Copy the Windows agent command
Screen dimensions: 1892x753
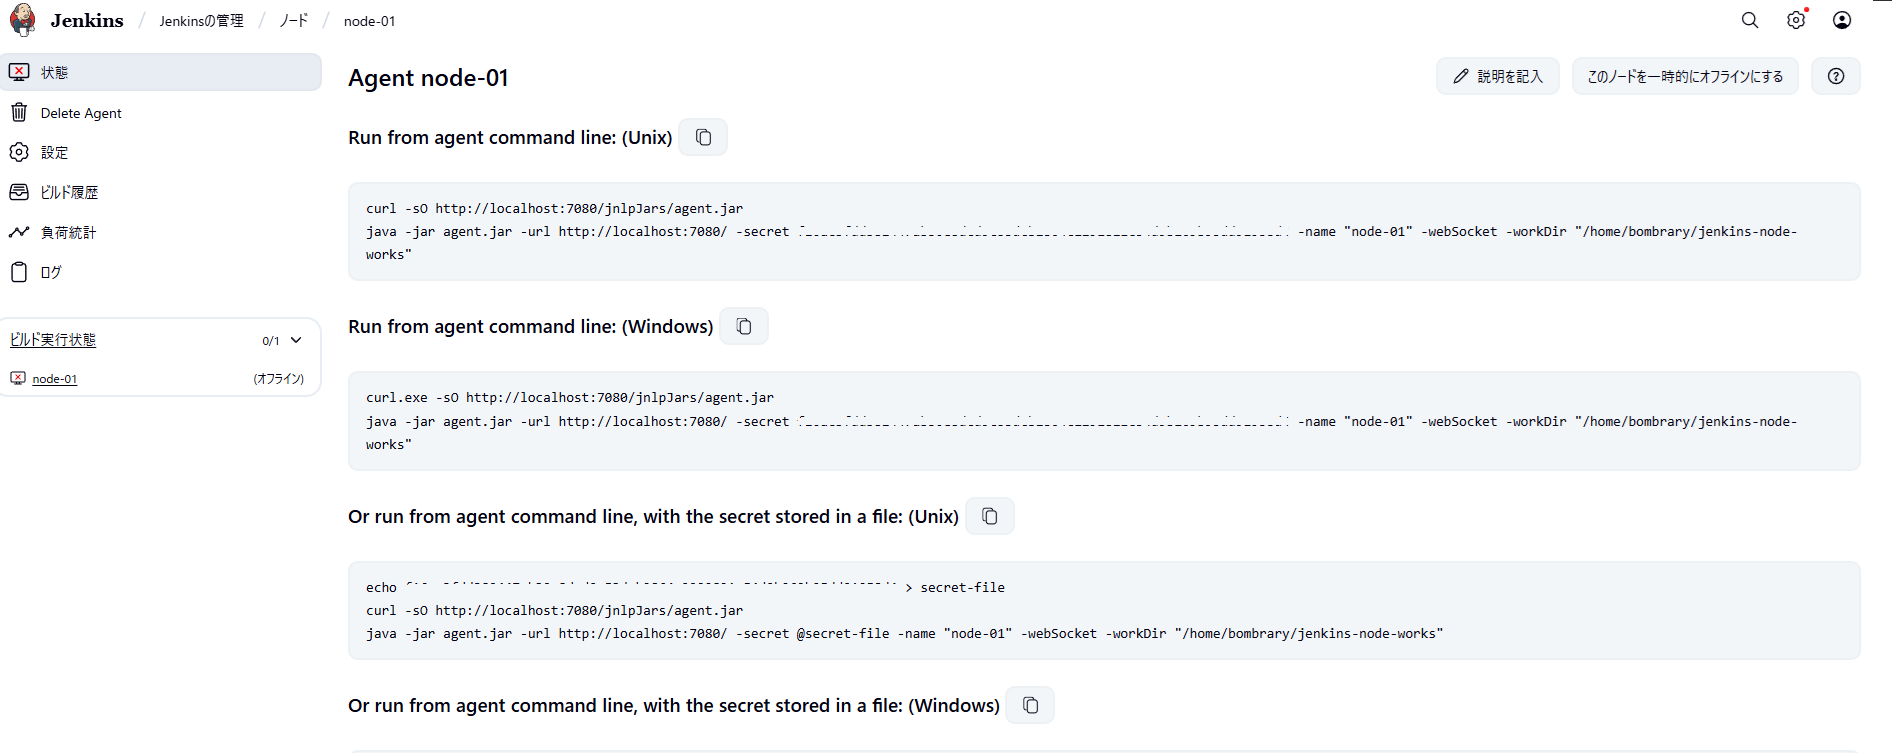pos(744,326)
